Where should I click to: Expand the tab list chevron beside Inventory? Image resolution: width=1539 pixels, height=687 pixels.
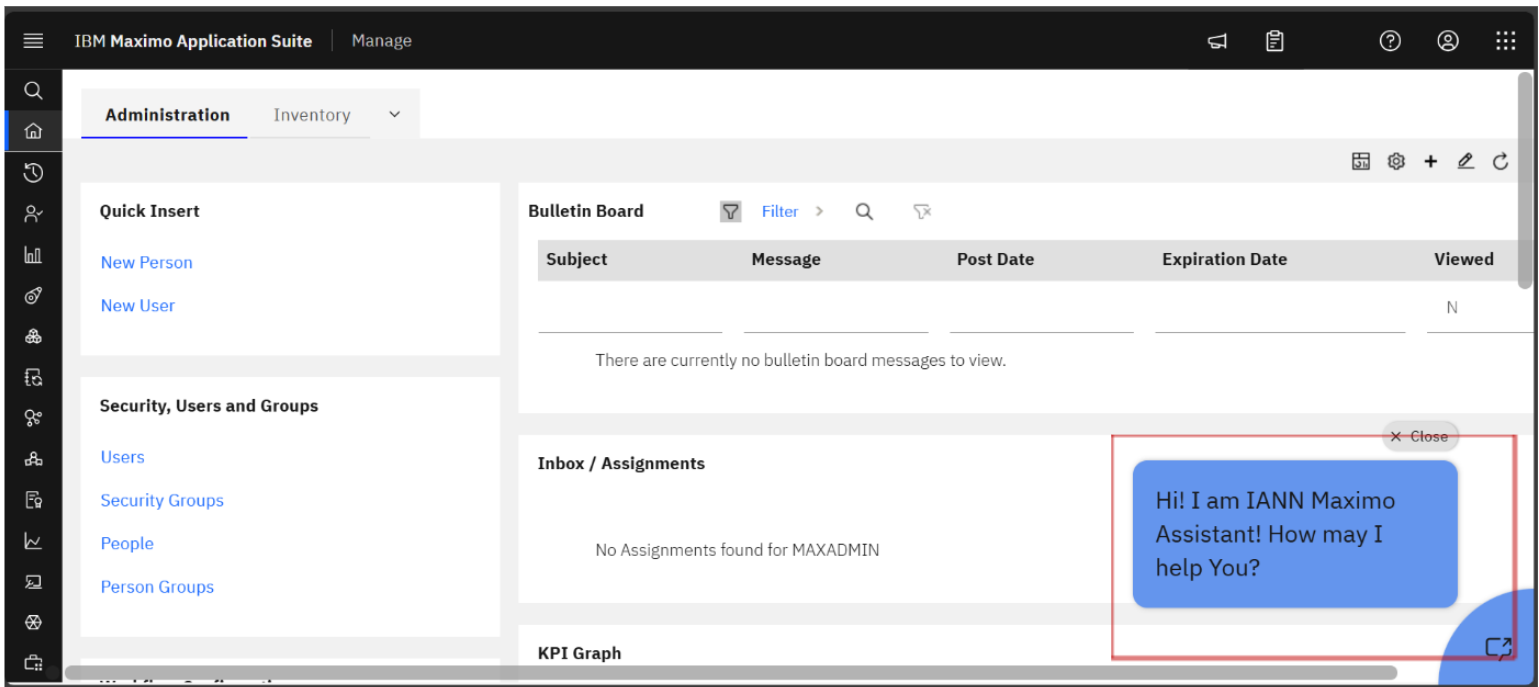pyautogui.click(x=393, y=114)
